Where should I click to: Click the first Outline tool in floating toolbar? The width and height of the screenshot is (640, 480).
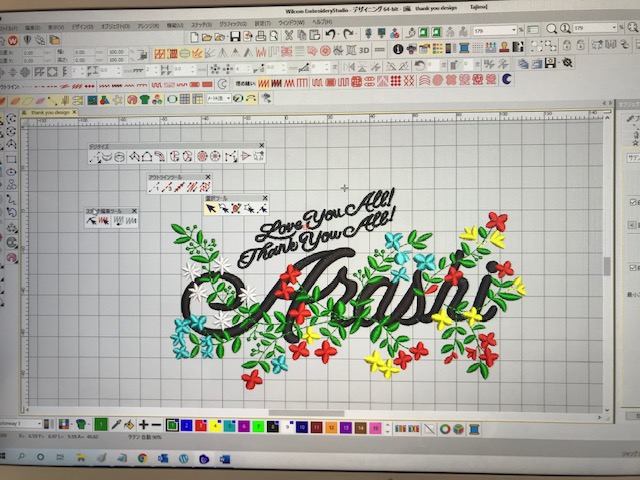tap(154, 187)
